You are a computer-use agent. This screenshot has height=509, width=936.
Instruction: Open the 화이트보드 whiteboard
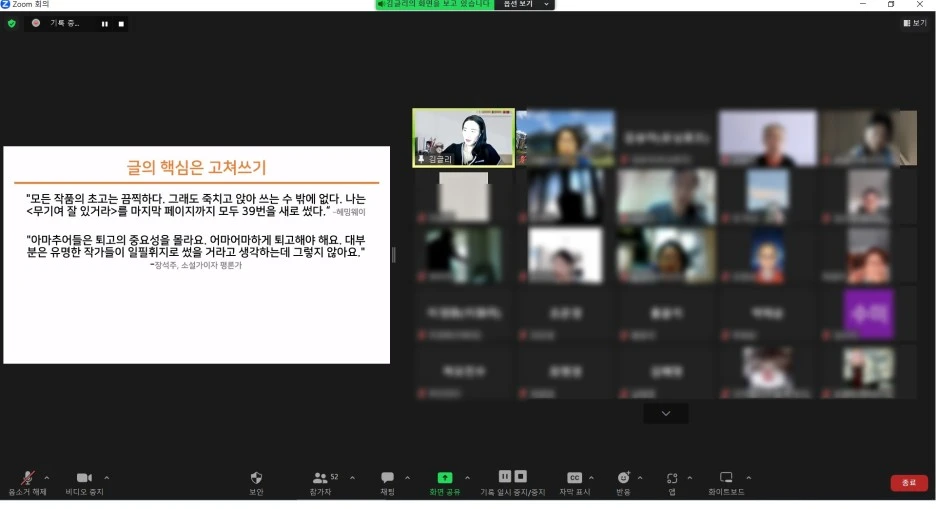coord(726,483)
